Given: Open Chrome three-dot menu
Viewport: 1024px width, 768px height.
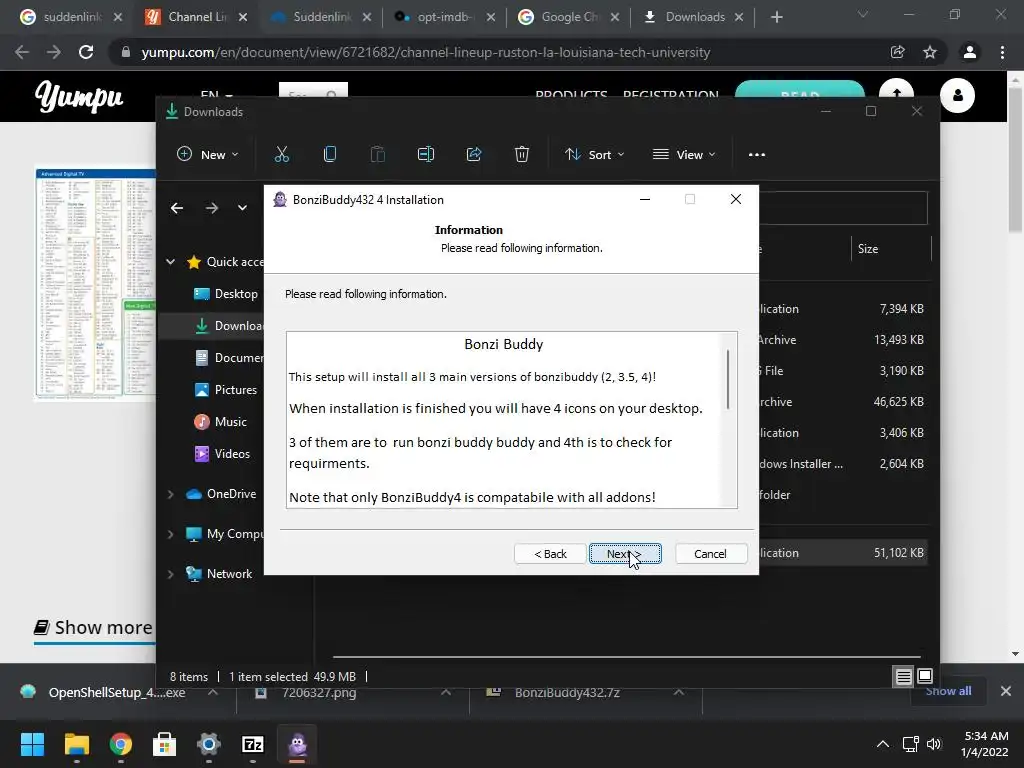Looking at the screenshot, I should [x=1002, y=52].
